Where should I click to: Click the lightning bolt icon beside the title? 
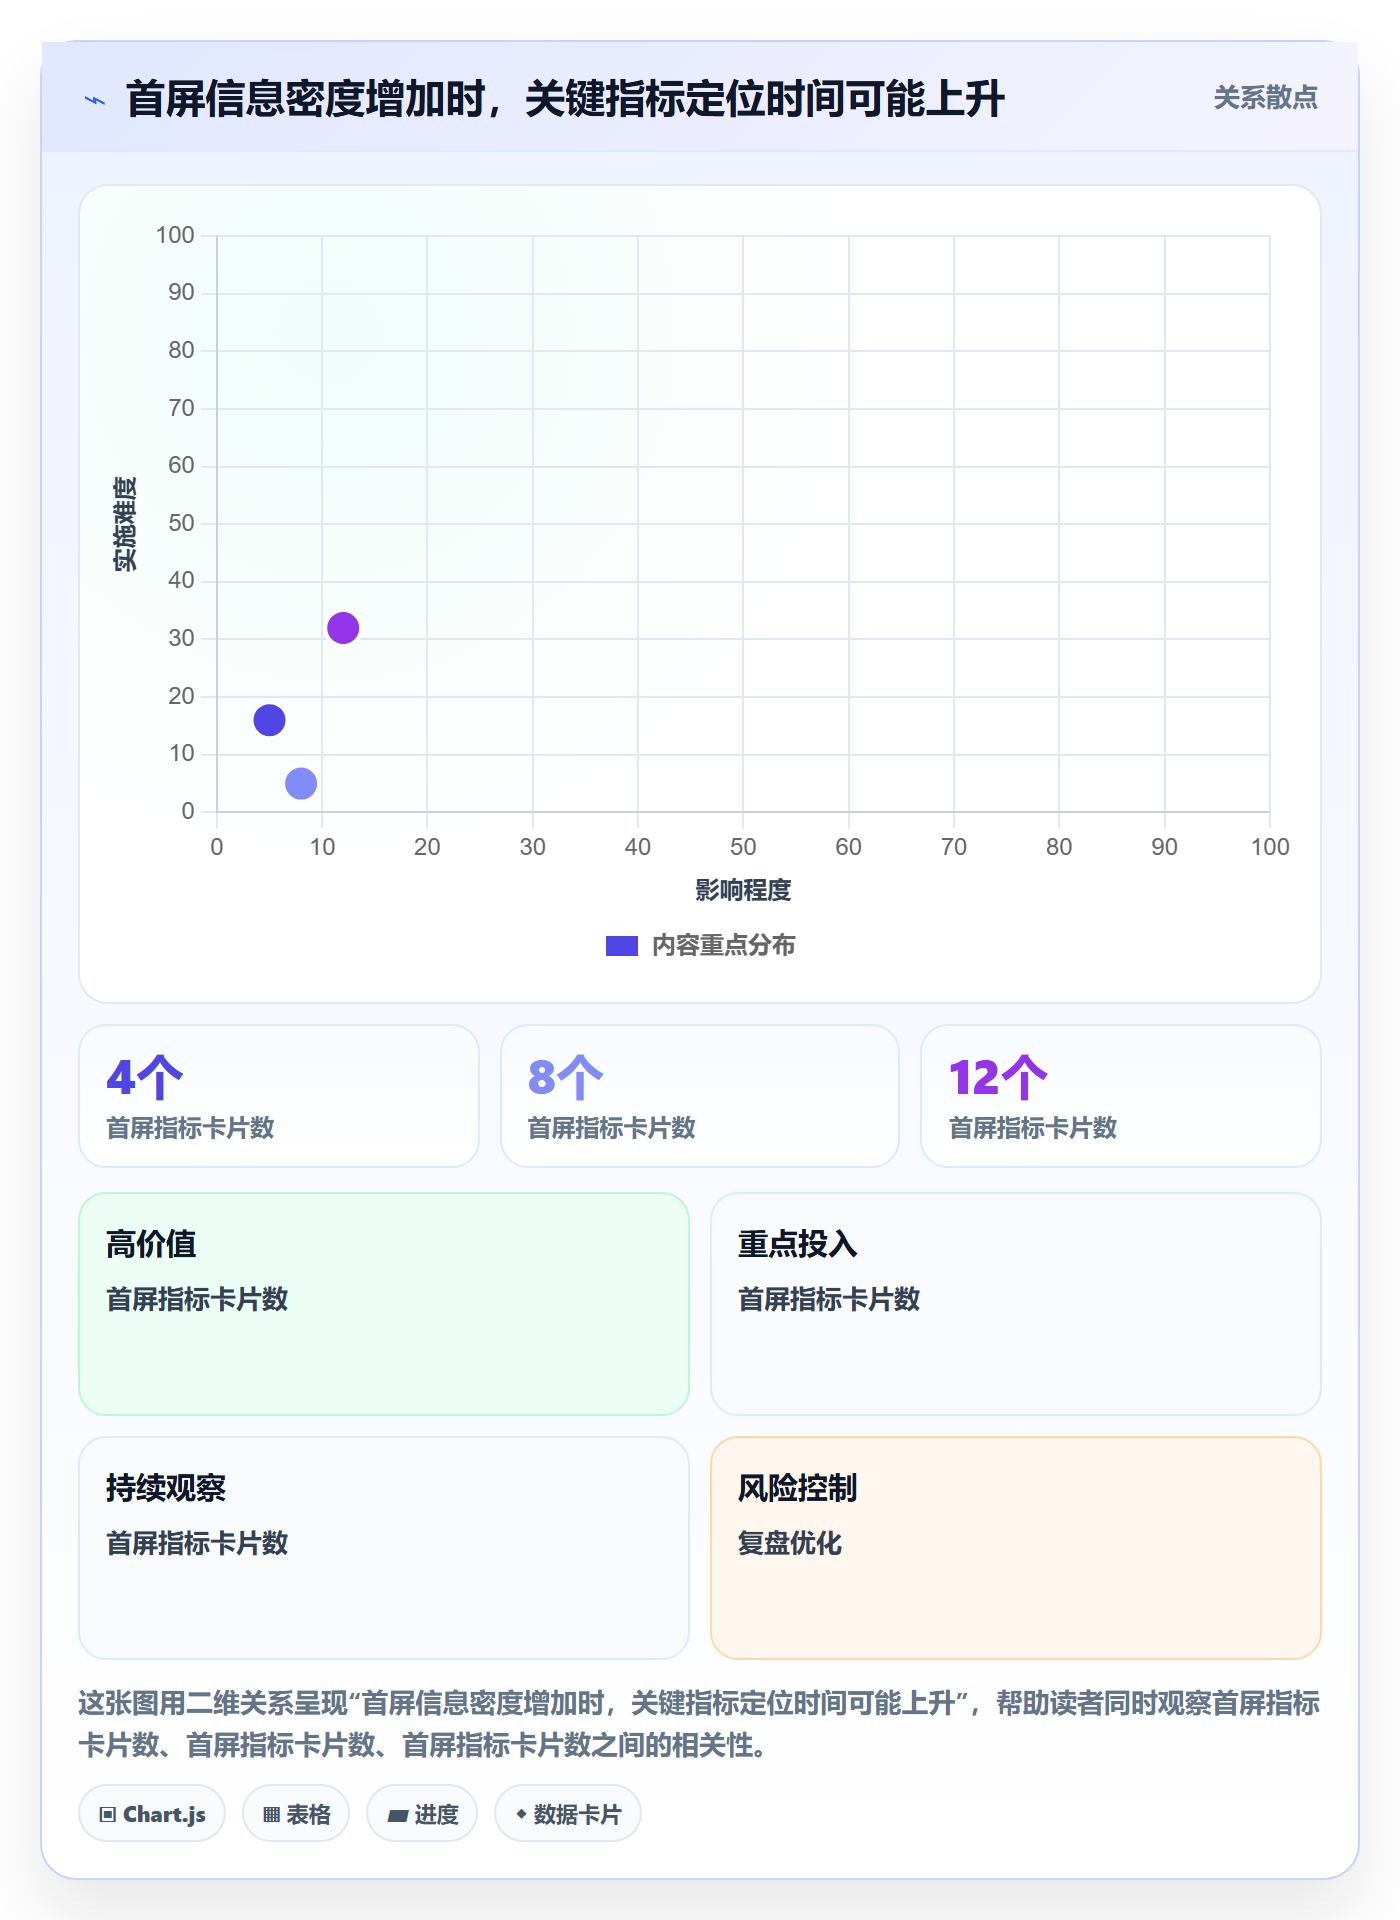(95, 100)
